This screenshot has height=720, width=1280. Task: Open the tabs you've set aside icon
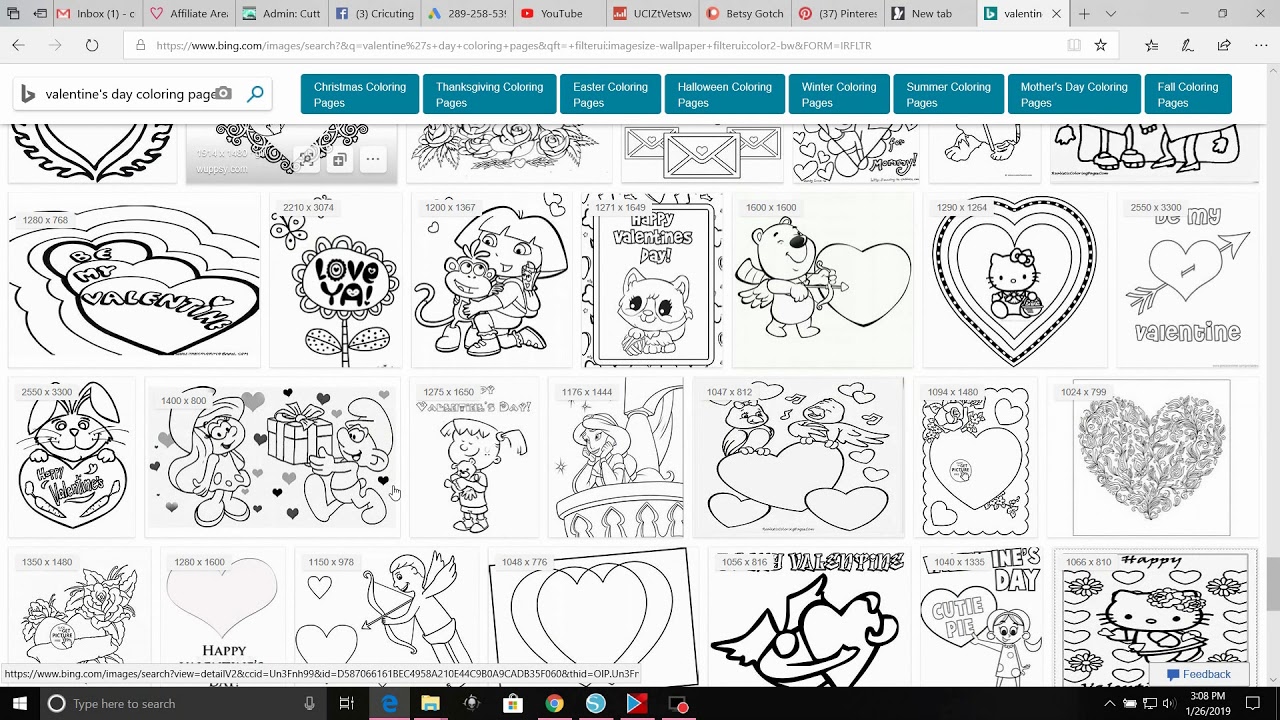tap(13, 14)
